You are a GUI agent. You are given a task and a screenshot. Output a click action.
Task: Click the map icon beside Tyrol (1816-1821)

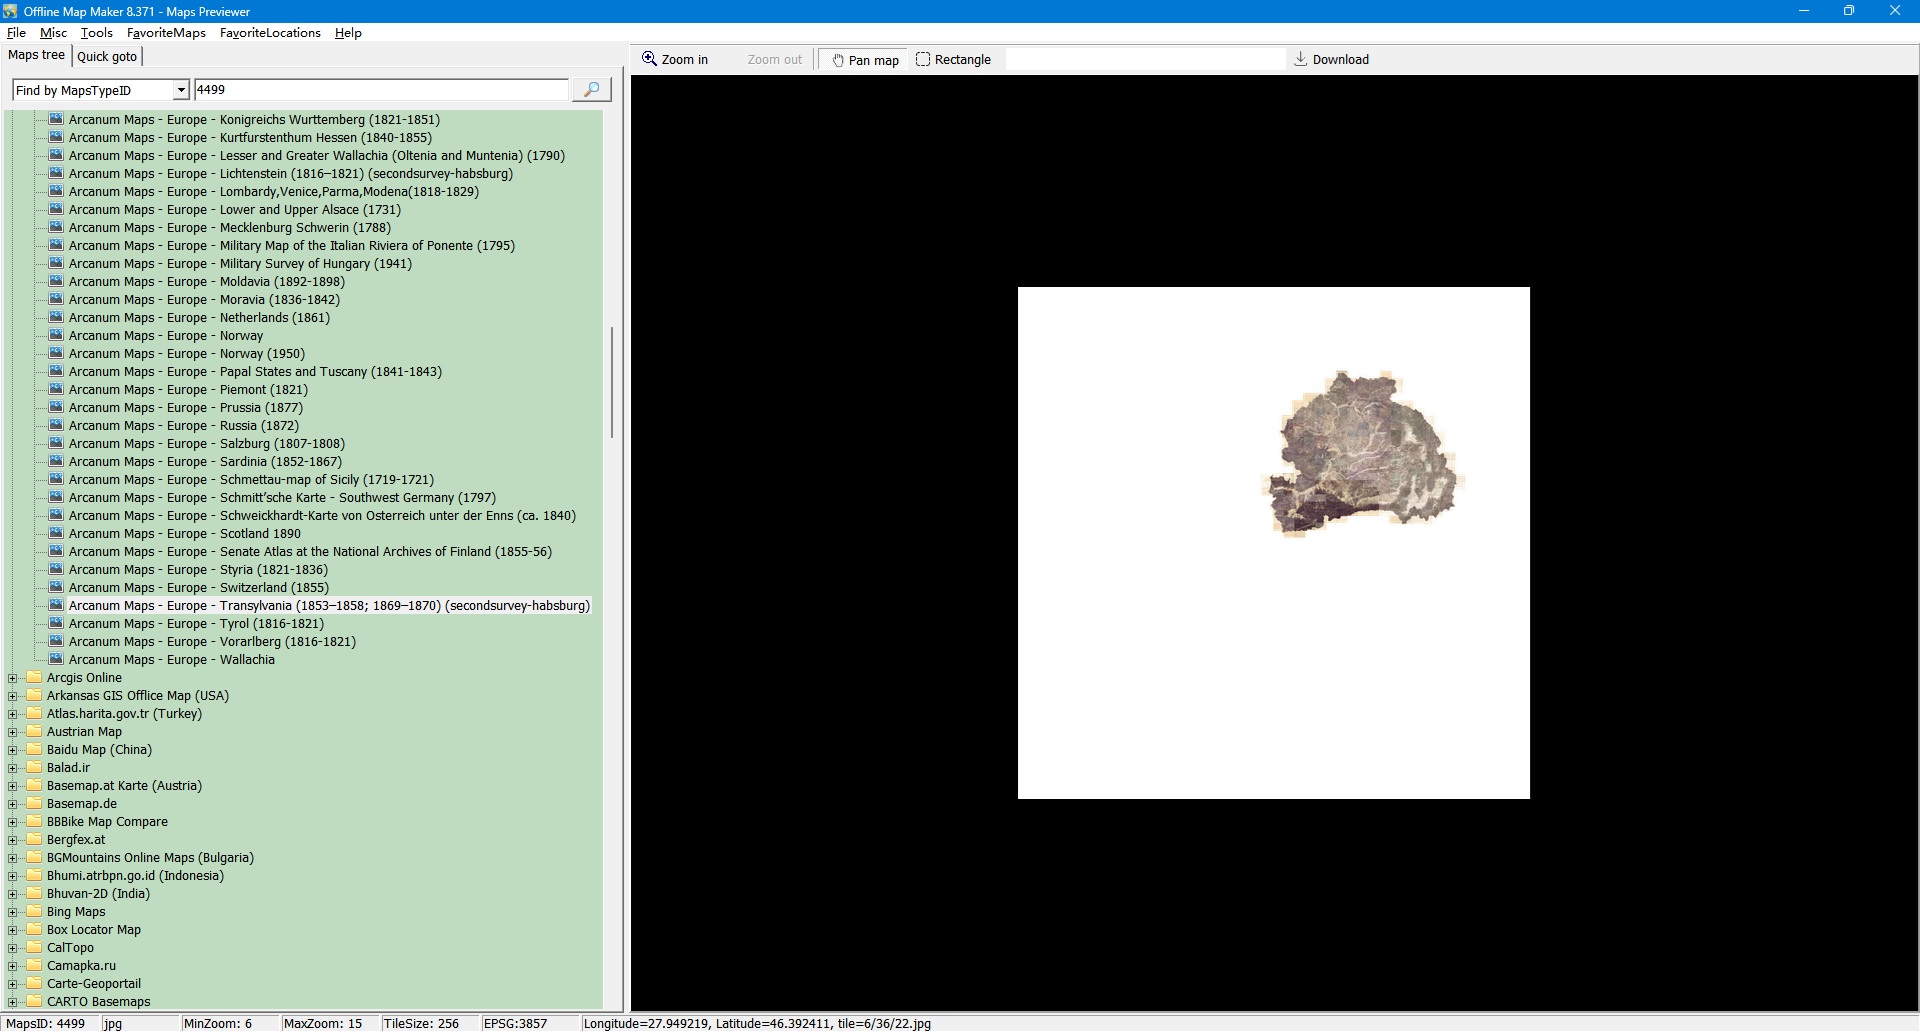pyautogui.click(x=56, y=623)
